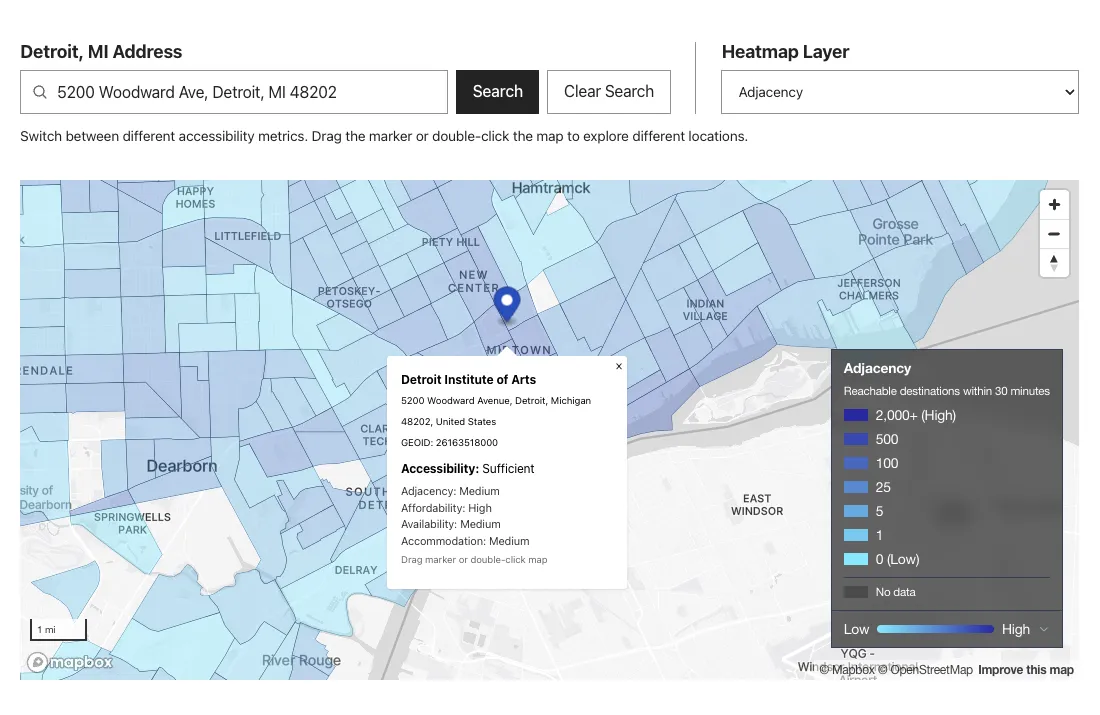
Task: Click the Indian Village map label
Action: coord(705,309)
